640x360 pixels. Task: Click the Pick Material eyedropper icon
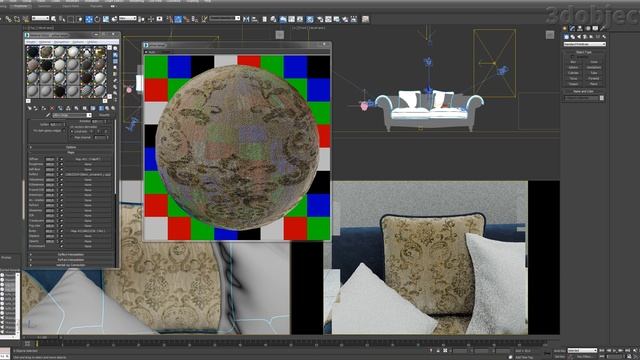(x=48, y=115)
